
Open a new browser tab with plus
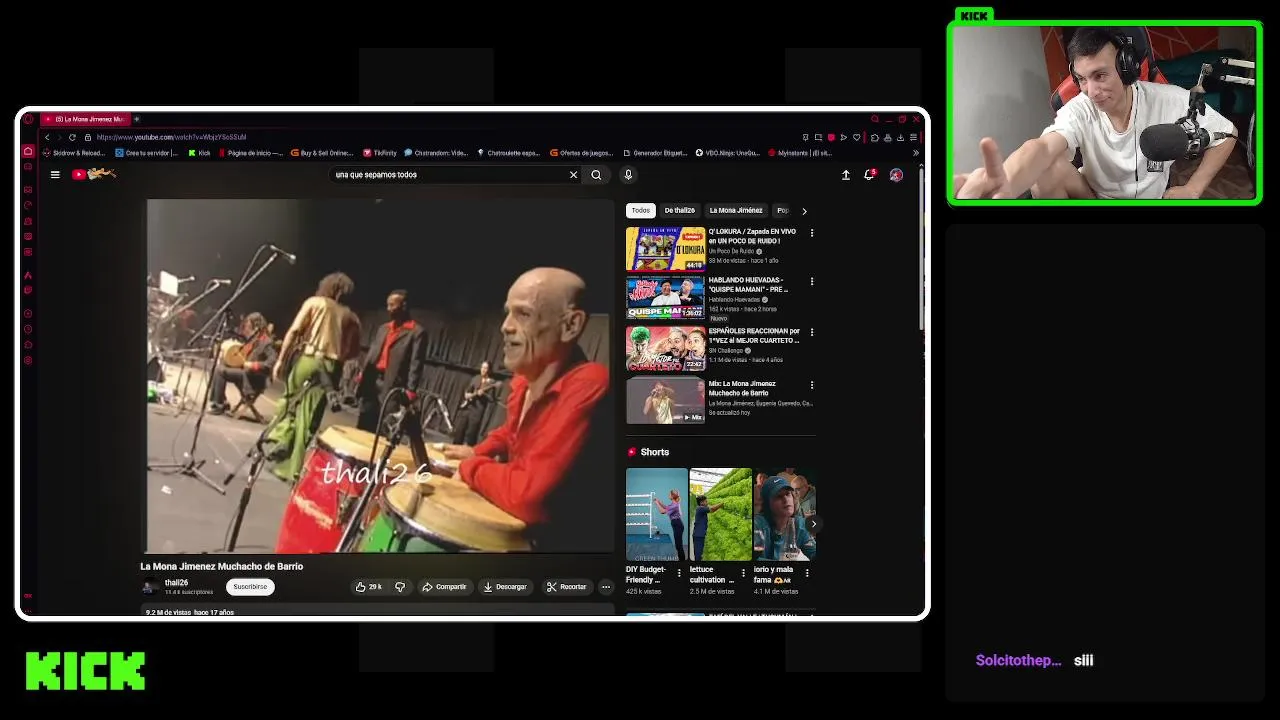pyautogui.click(x=136, y=119)
